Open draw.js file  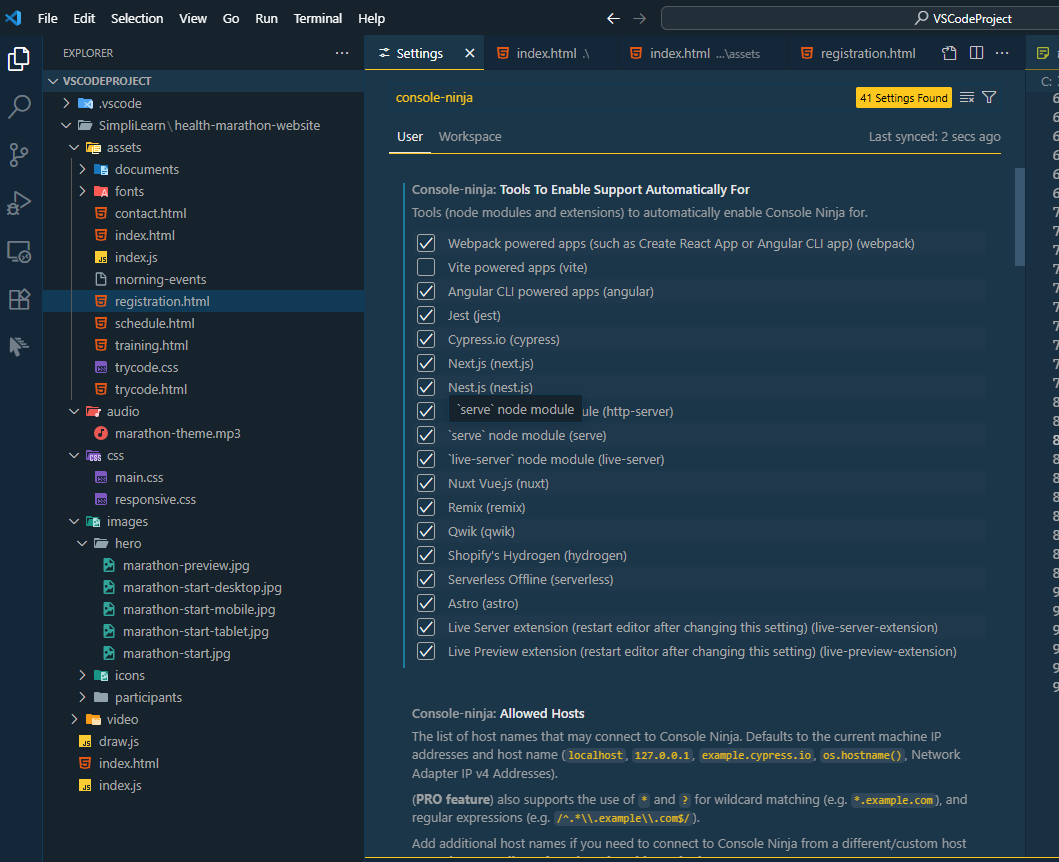(x=118, y=741)
